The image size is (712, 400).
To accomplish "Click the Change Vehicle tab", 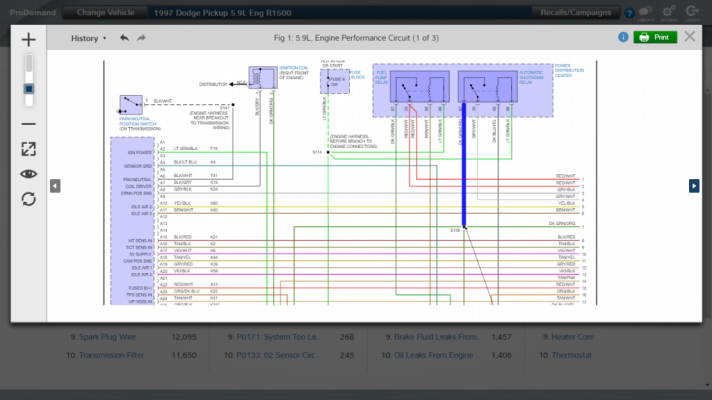I will click(x=105, y=13).
